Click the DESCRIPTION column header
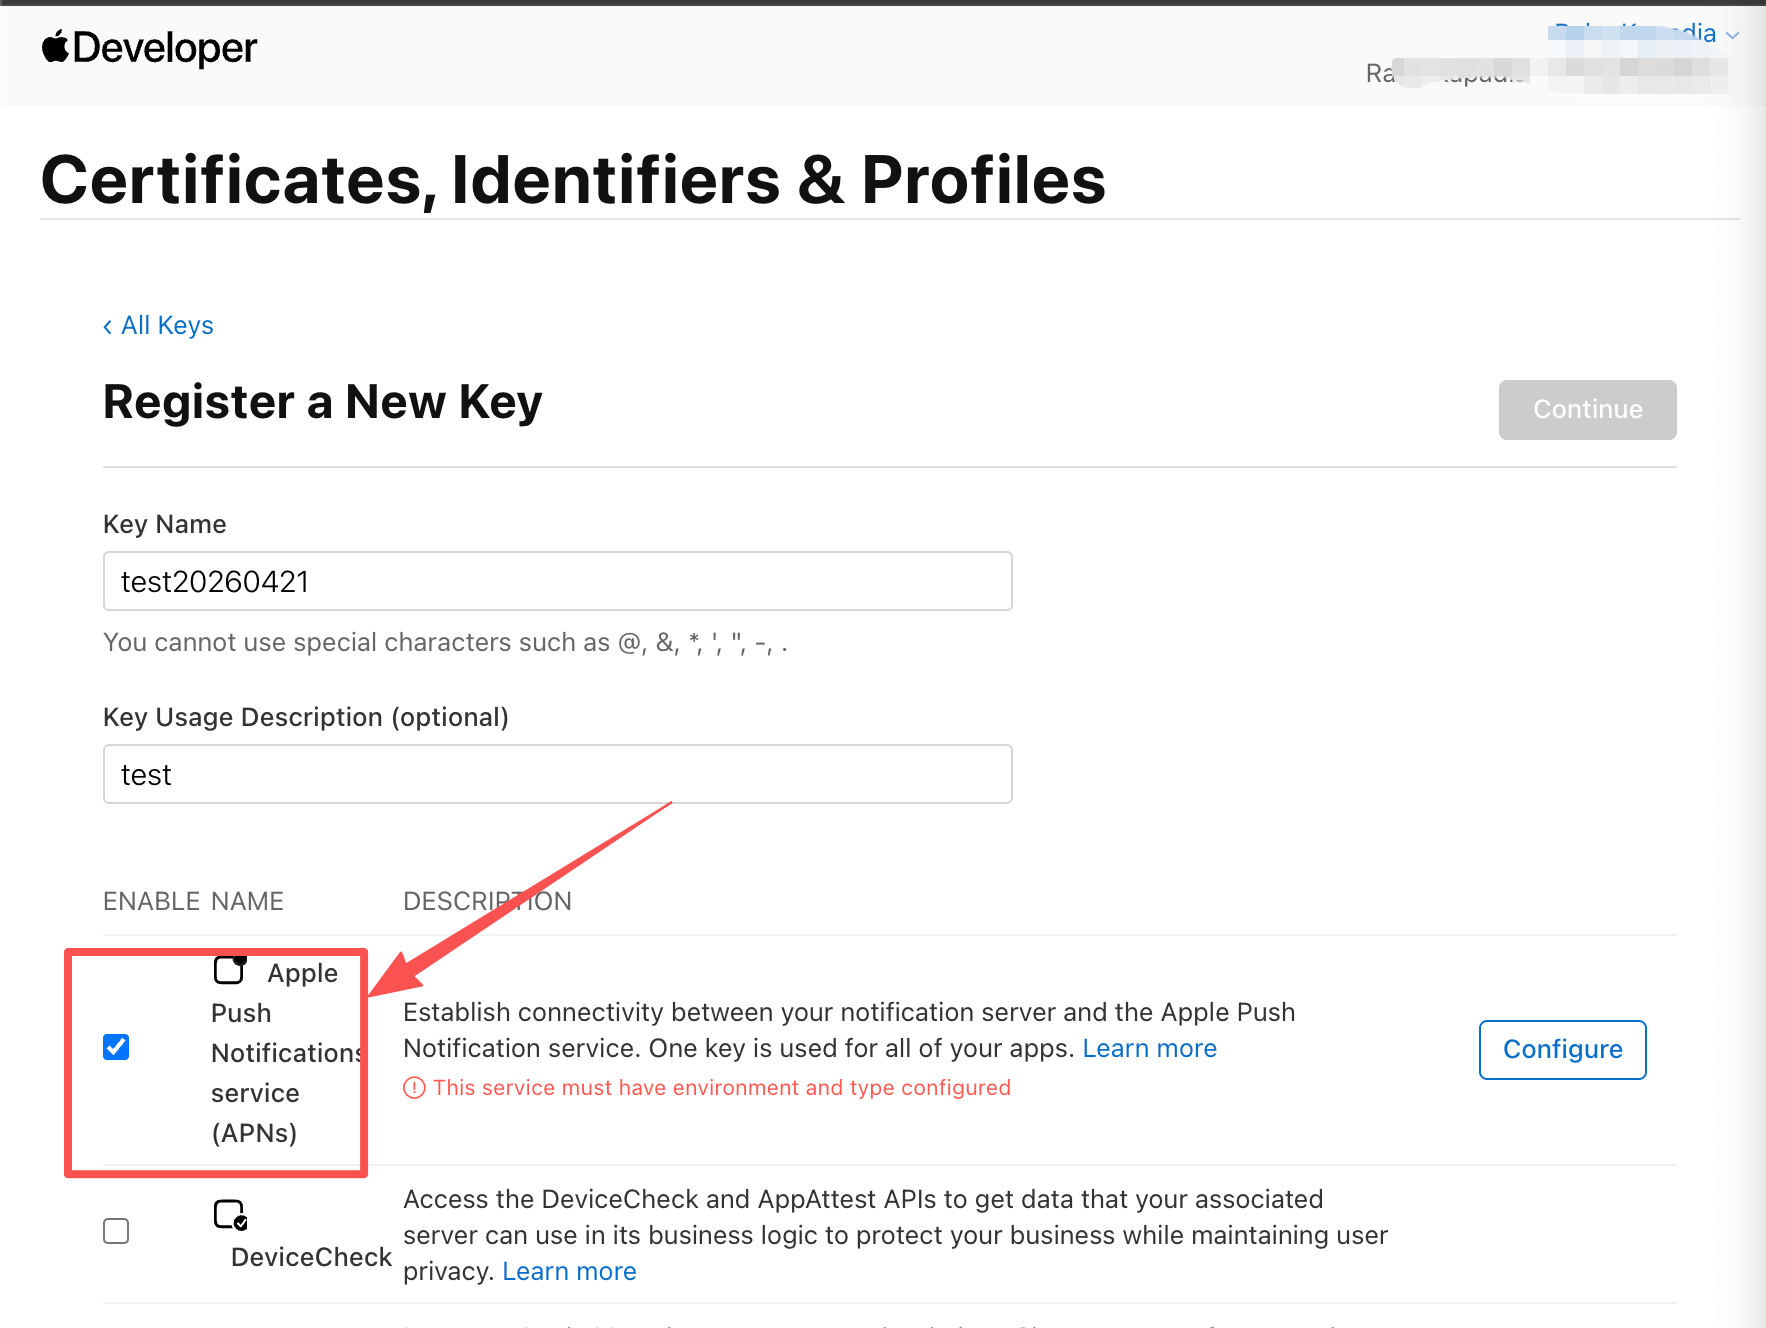Image resolution: width=1766 pixels, height=1328 pixels. tap(487, 901)
